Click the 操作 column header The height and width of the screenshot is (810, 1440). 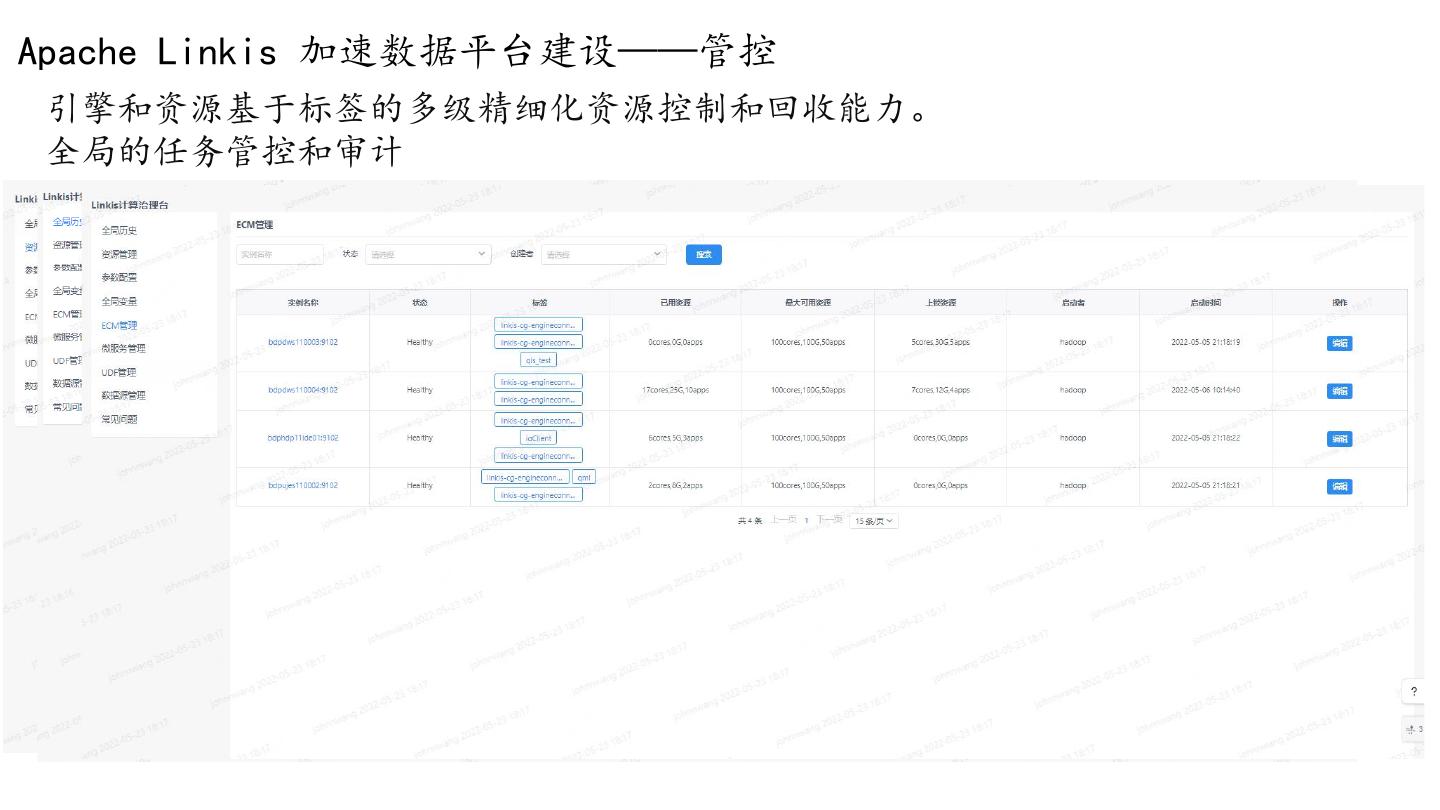[1340, 302]
